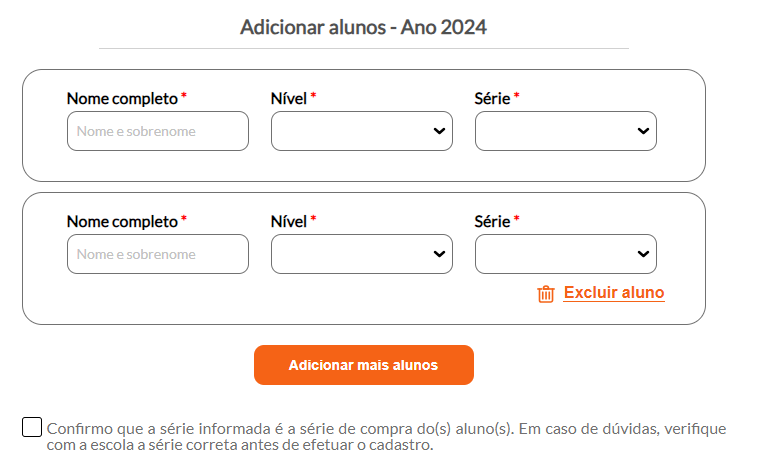Screen dimensions: 772x469
Task: Tick the série confirmation checkbox
Action: coord(32,427)
